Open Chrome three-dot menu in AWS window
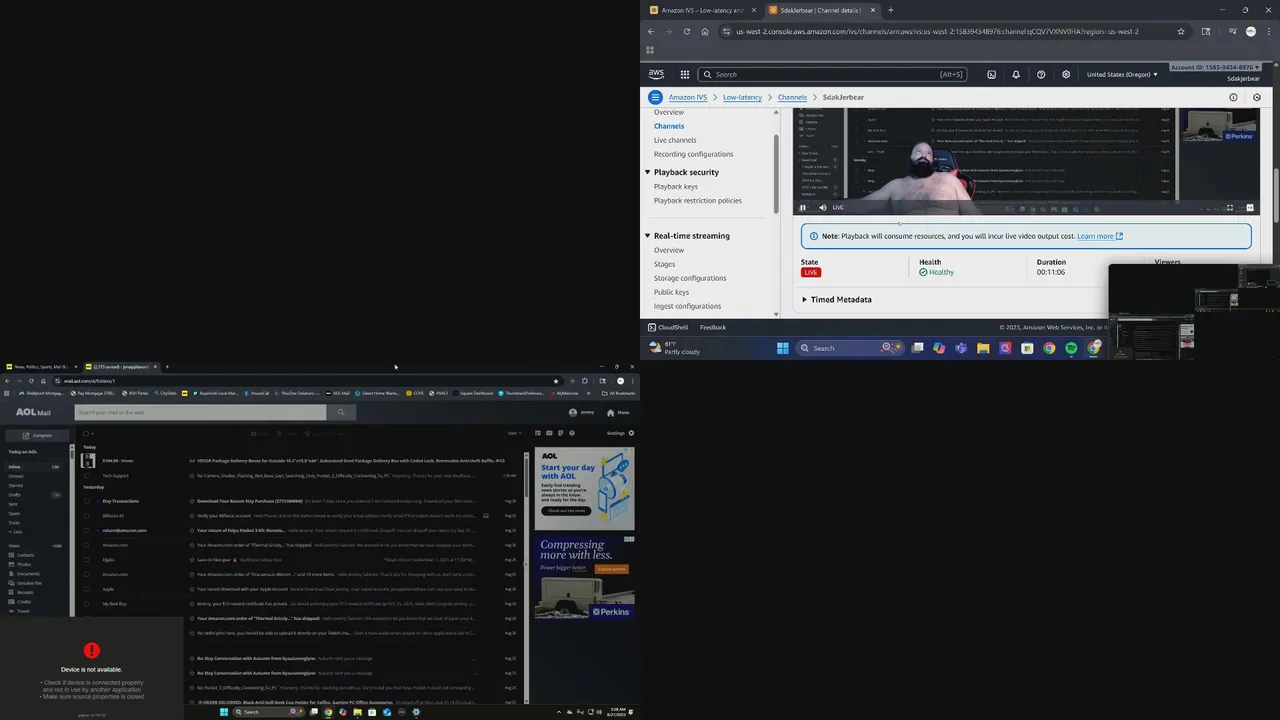 click(1268, 31)
